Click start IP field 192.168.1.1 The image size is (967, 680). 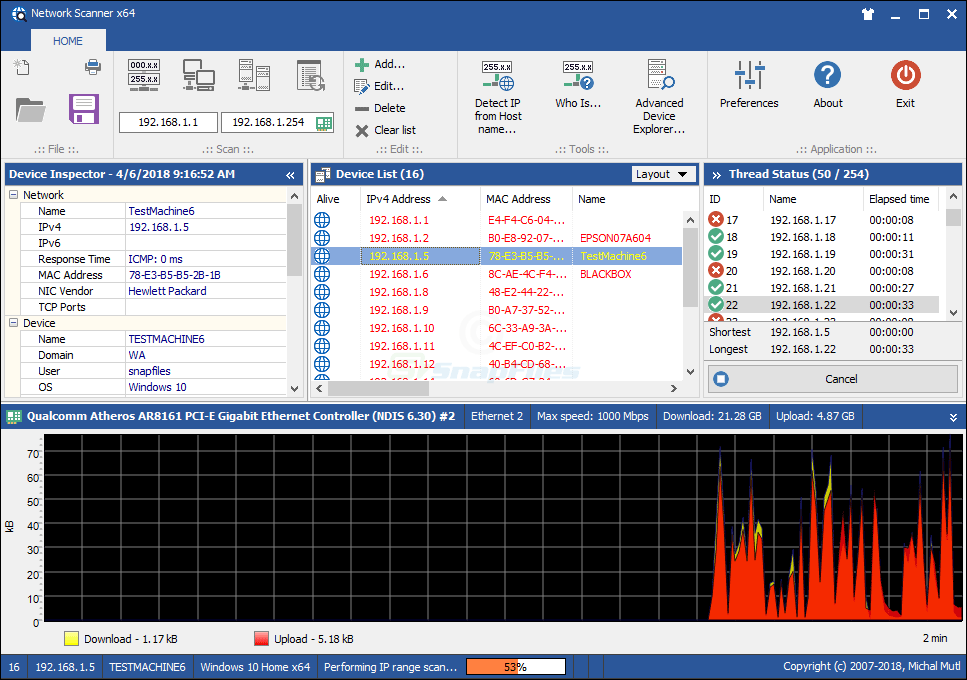(x=168, y=123)
